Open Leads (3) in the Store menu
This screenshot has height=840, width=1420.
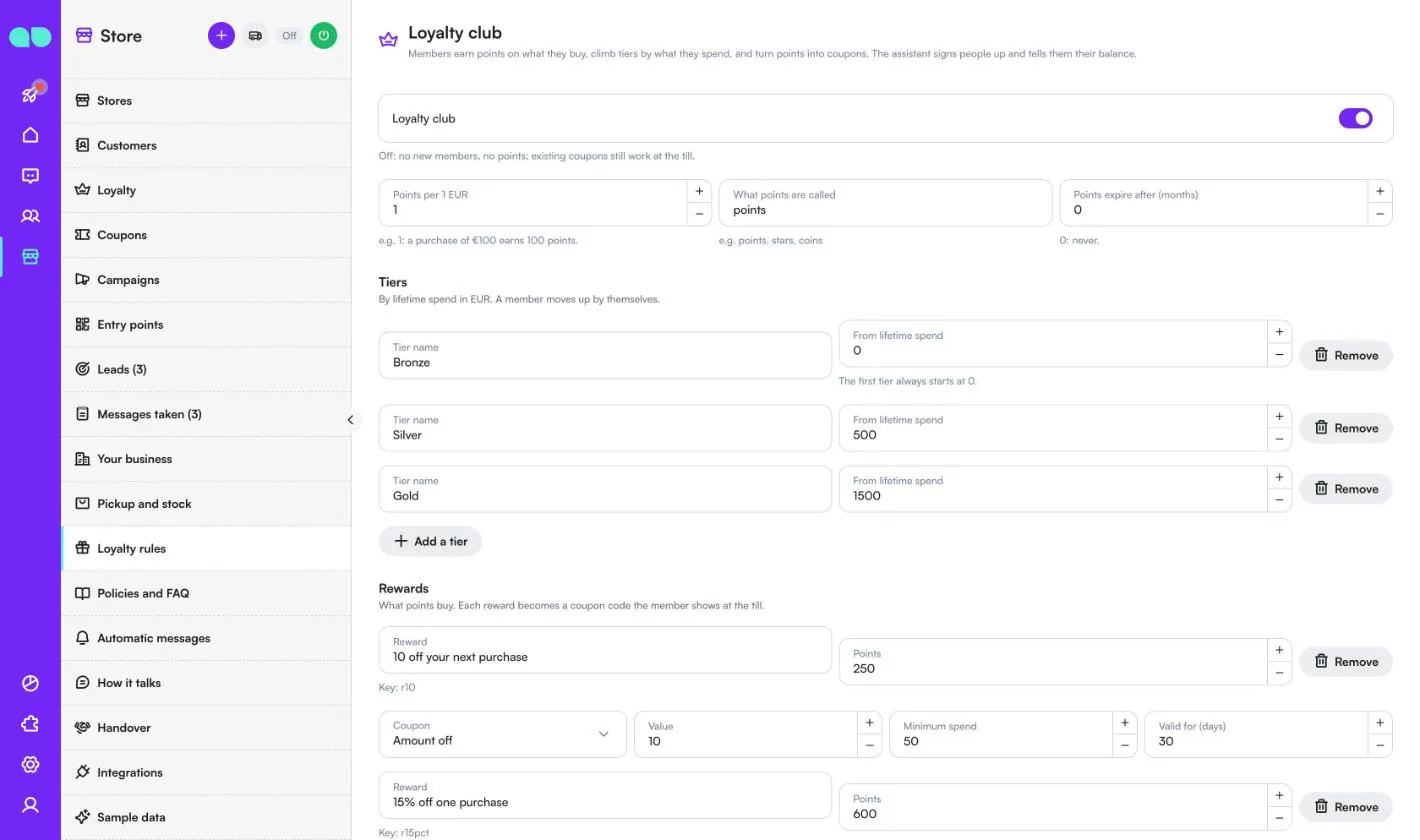tap(206, 369)
